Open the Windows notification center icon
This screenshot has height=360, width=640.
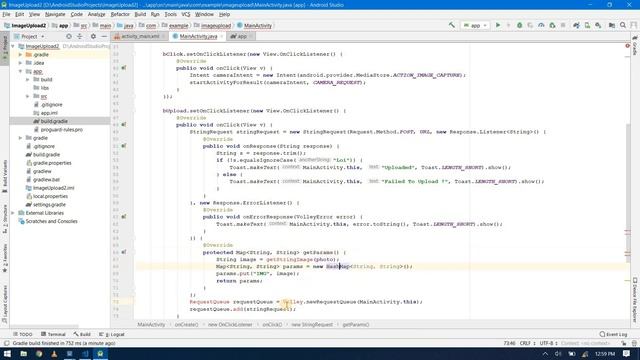tap(627, 353)
